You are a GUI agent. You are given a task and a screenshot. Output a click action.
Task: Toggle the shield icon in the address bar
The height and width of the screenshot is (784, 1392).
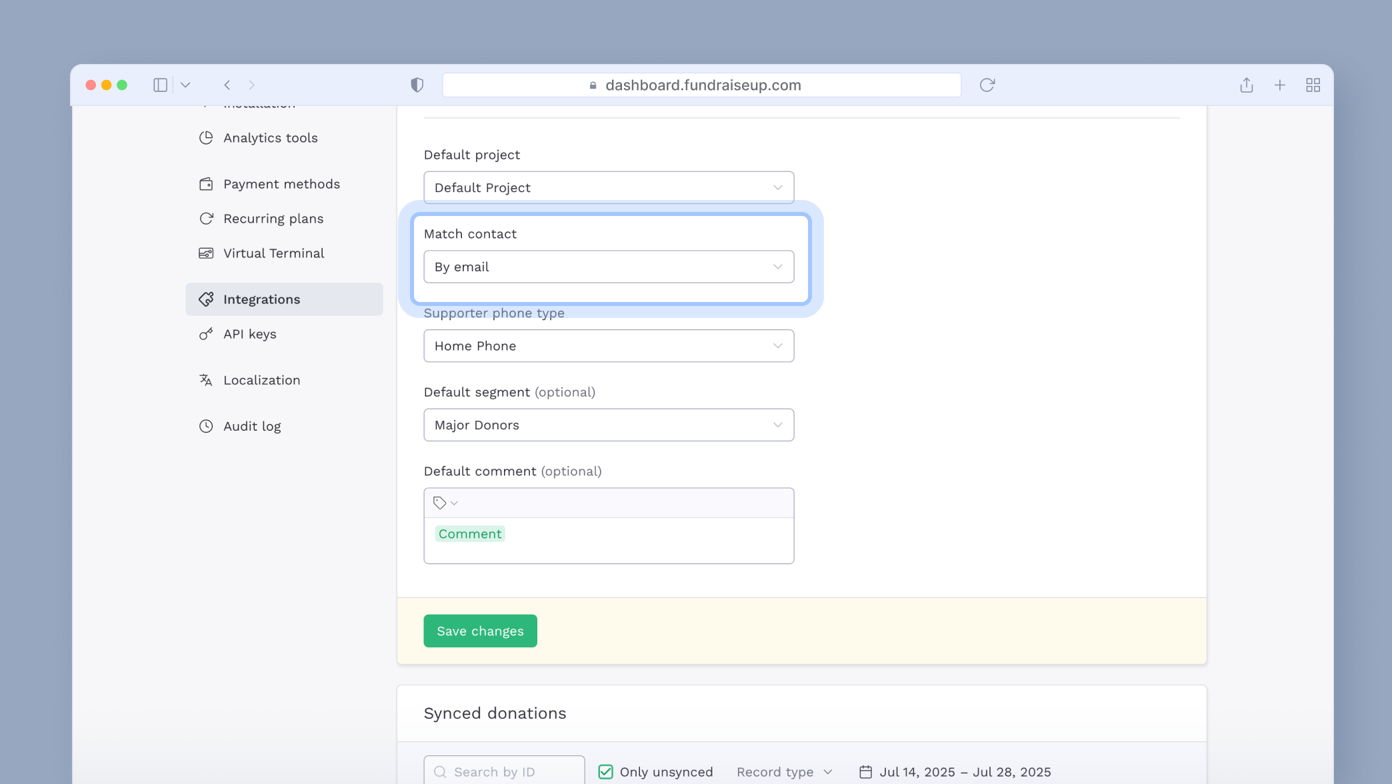(417, 85)
